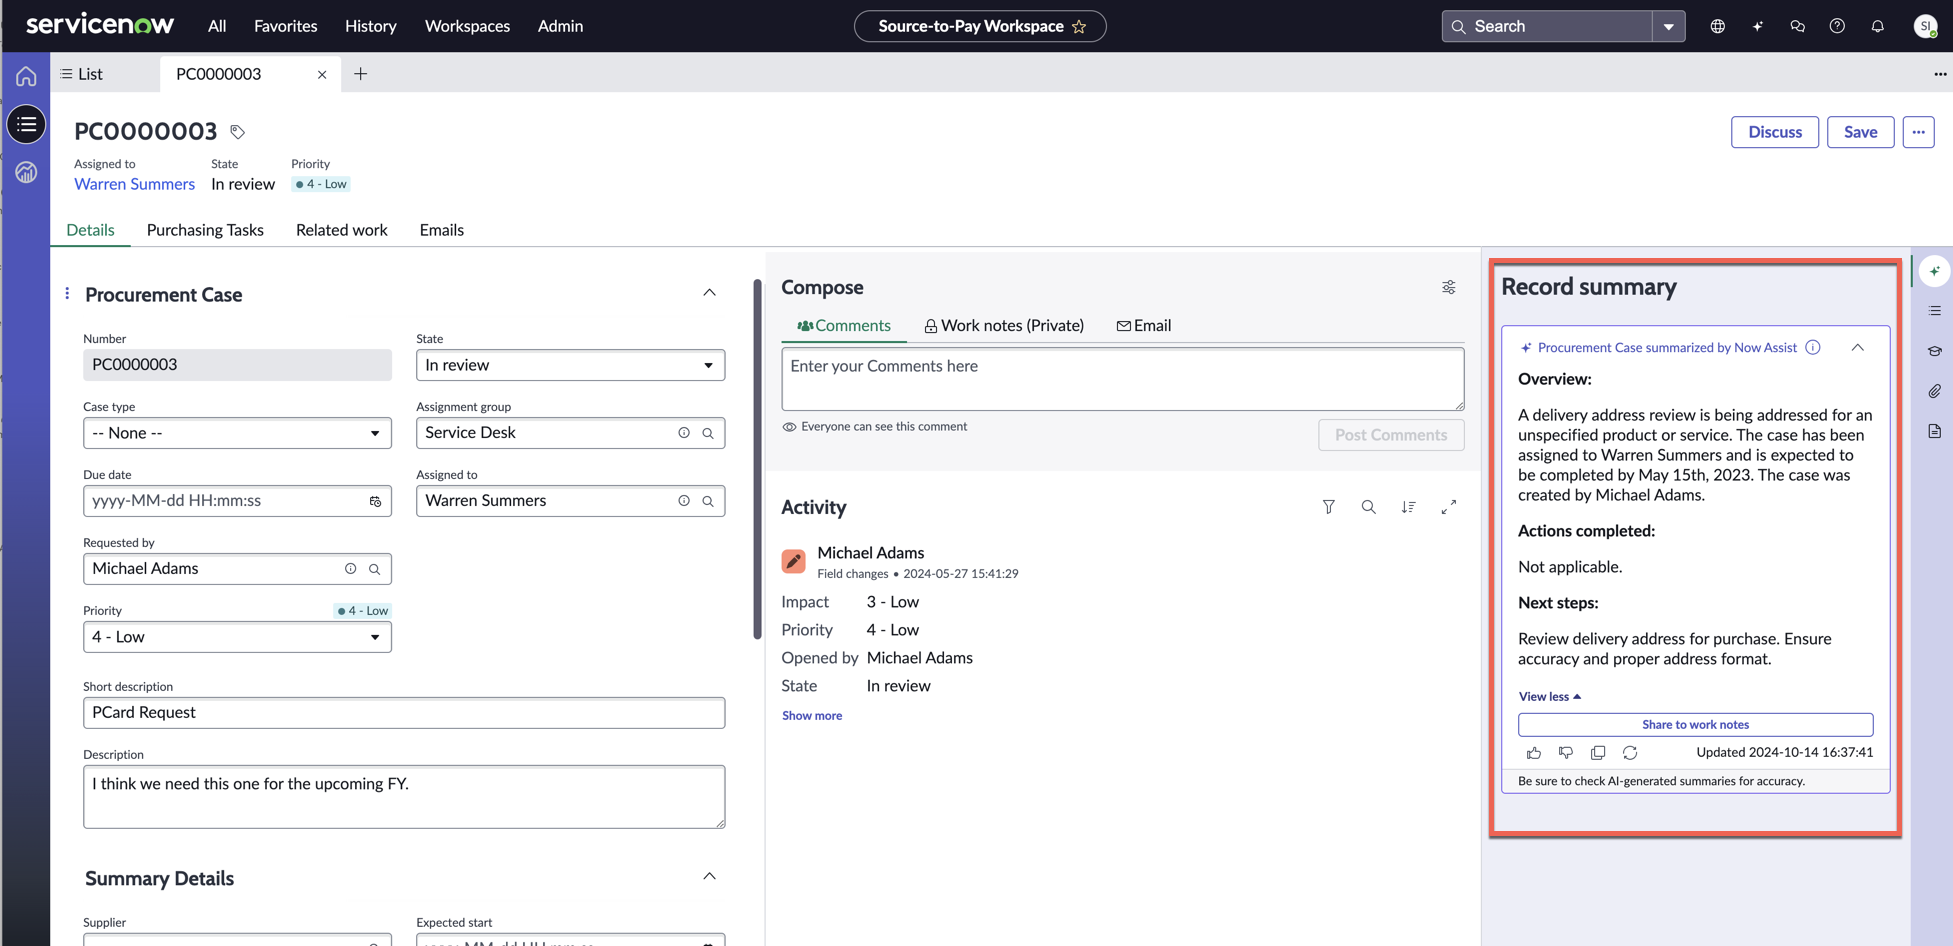Add tag icon next to PC0000003

point(237,132)
